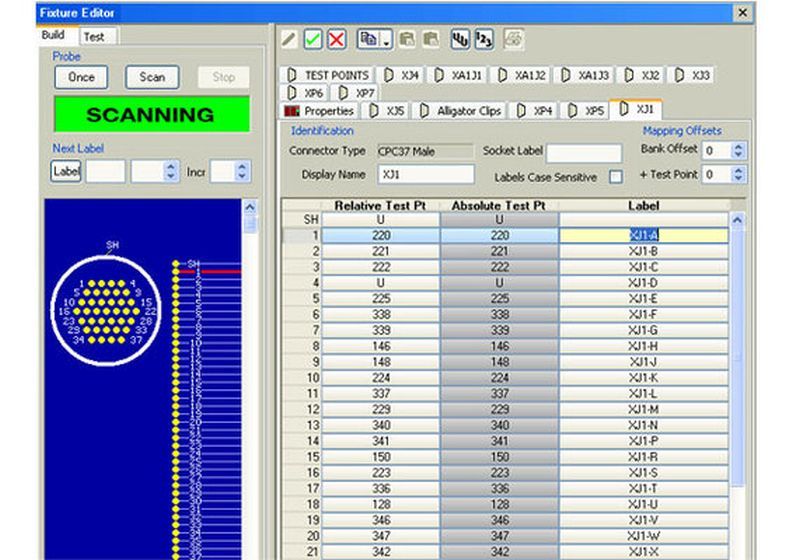Image resolution: width=800 pixels, height=560 pixels.
Task: Adjust the Bank Offset spinner arrows
Action: (738, 151)
